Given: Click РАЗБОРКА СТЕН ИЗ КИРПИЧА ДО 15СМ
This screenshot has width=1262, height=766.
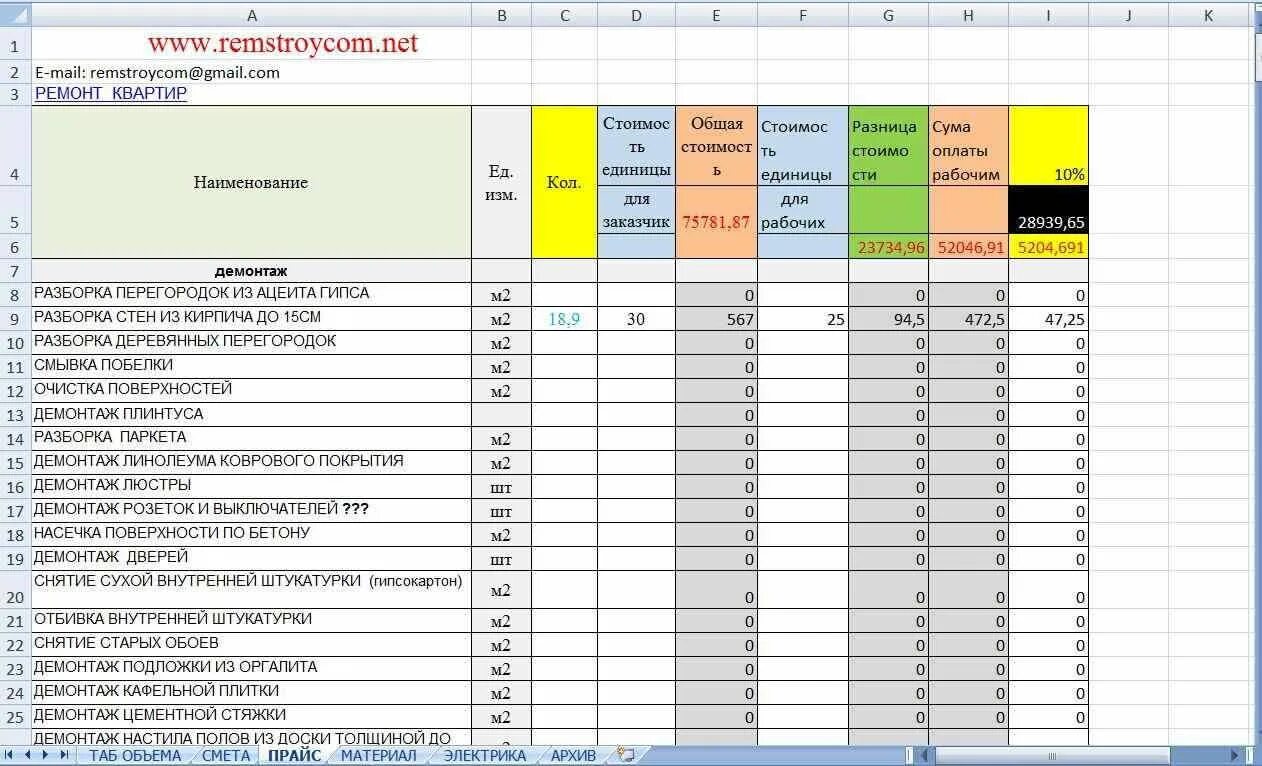Looking at the screenshot, I should (251, 319).
